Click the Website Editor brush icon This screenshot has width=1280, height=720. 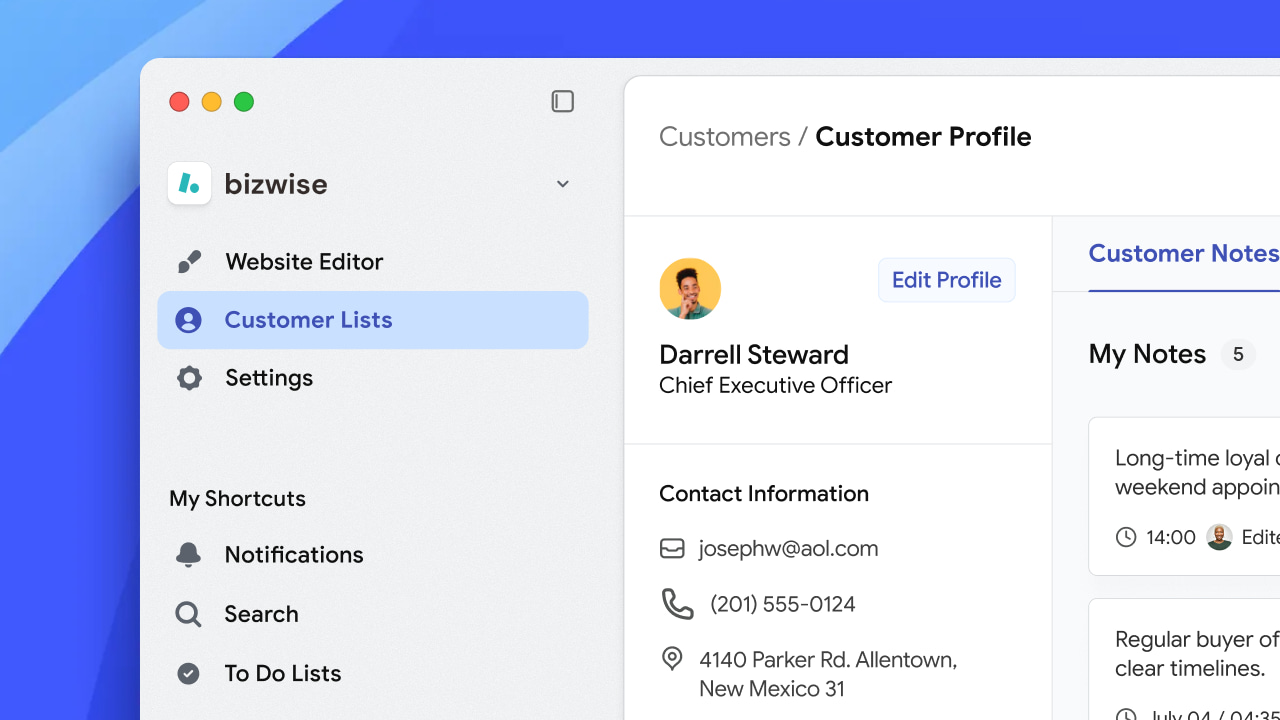coord(188,262)
